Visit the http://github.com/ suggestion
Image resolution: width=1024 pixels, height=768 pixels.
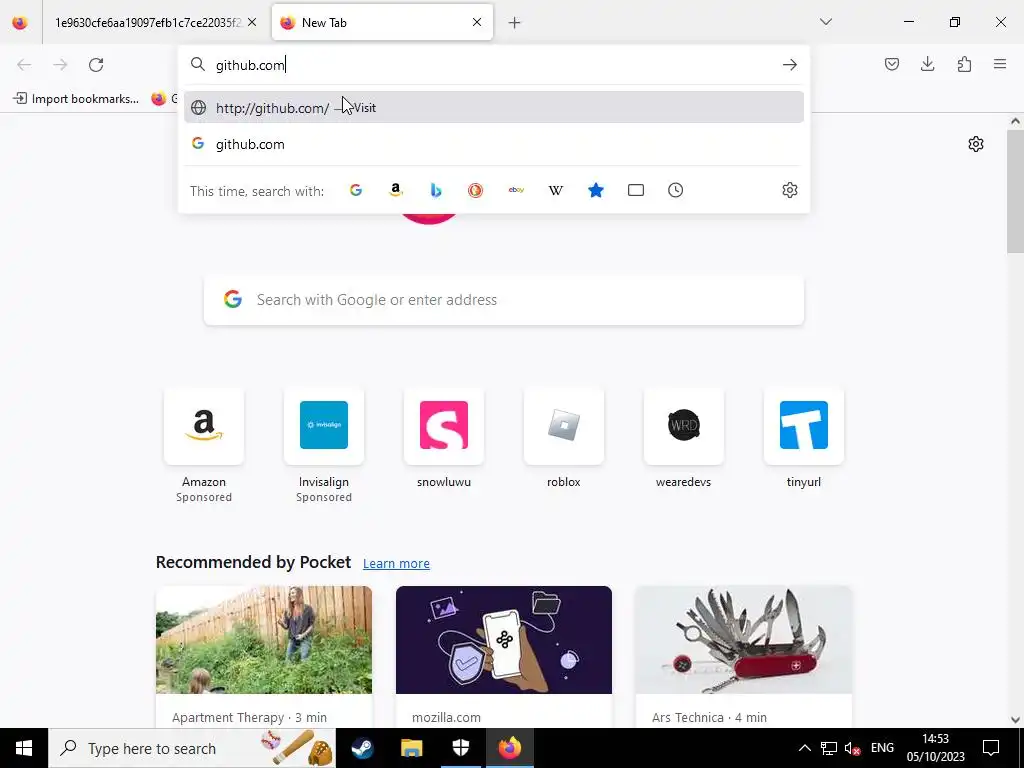click(x=494, y=108)
